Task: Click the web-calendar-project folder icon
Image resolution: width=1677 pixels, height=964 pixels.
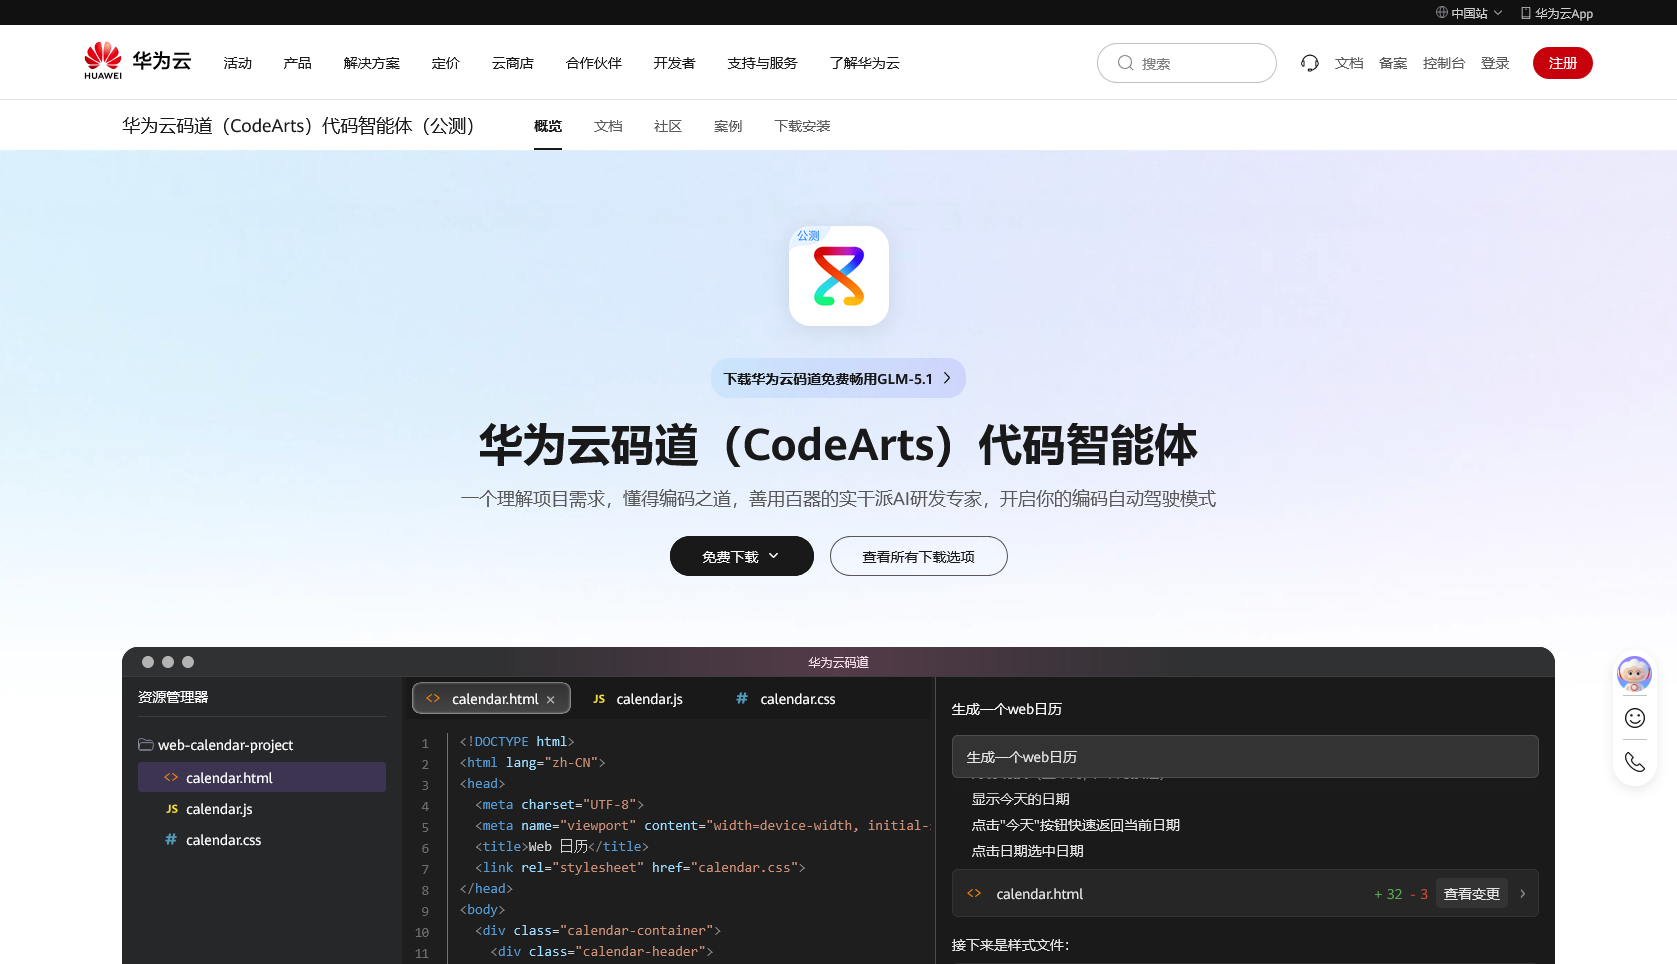Action: pos(146,745)
